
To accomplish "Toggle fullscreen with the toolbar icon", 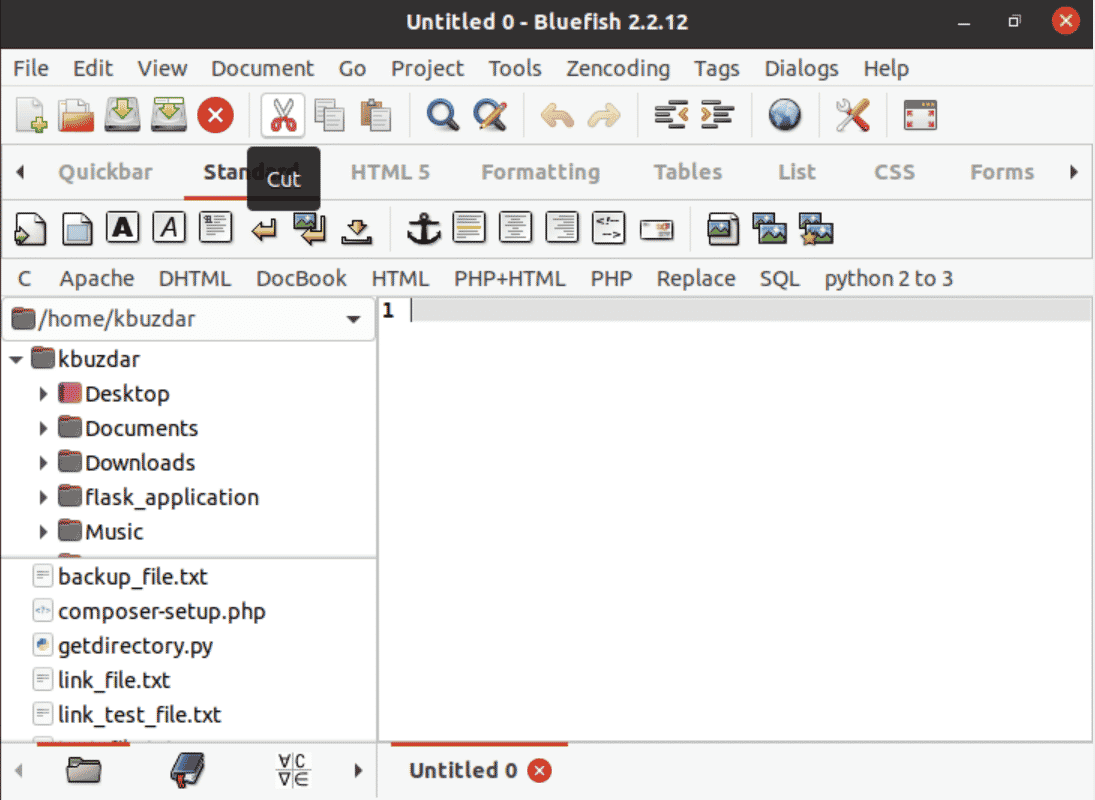I will click(920, 115).
